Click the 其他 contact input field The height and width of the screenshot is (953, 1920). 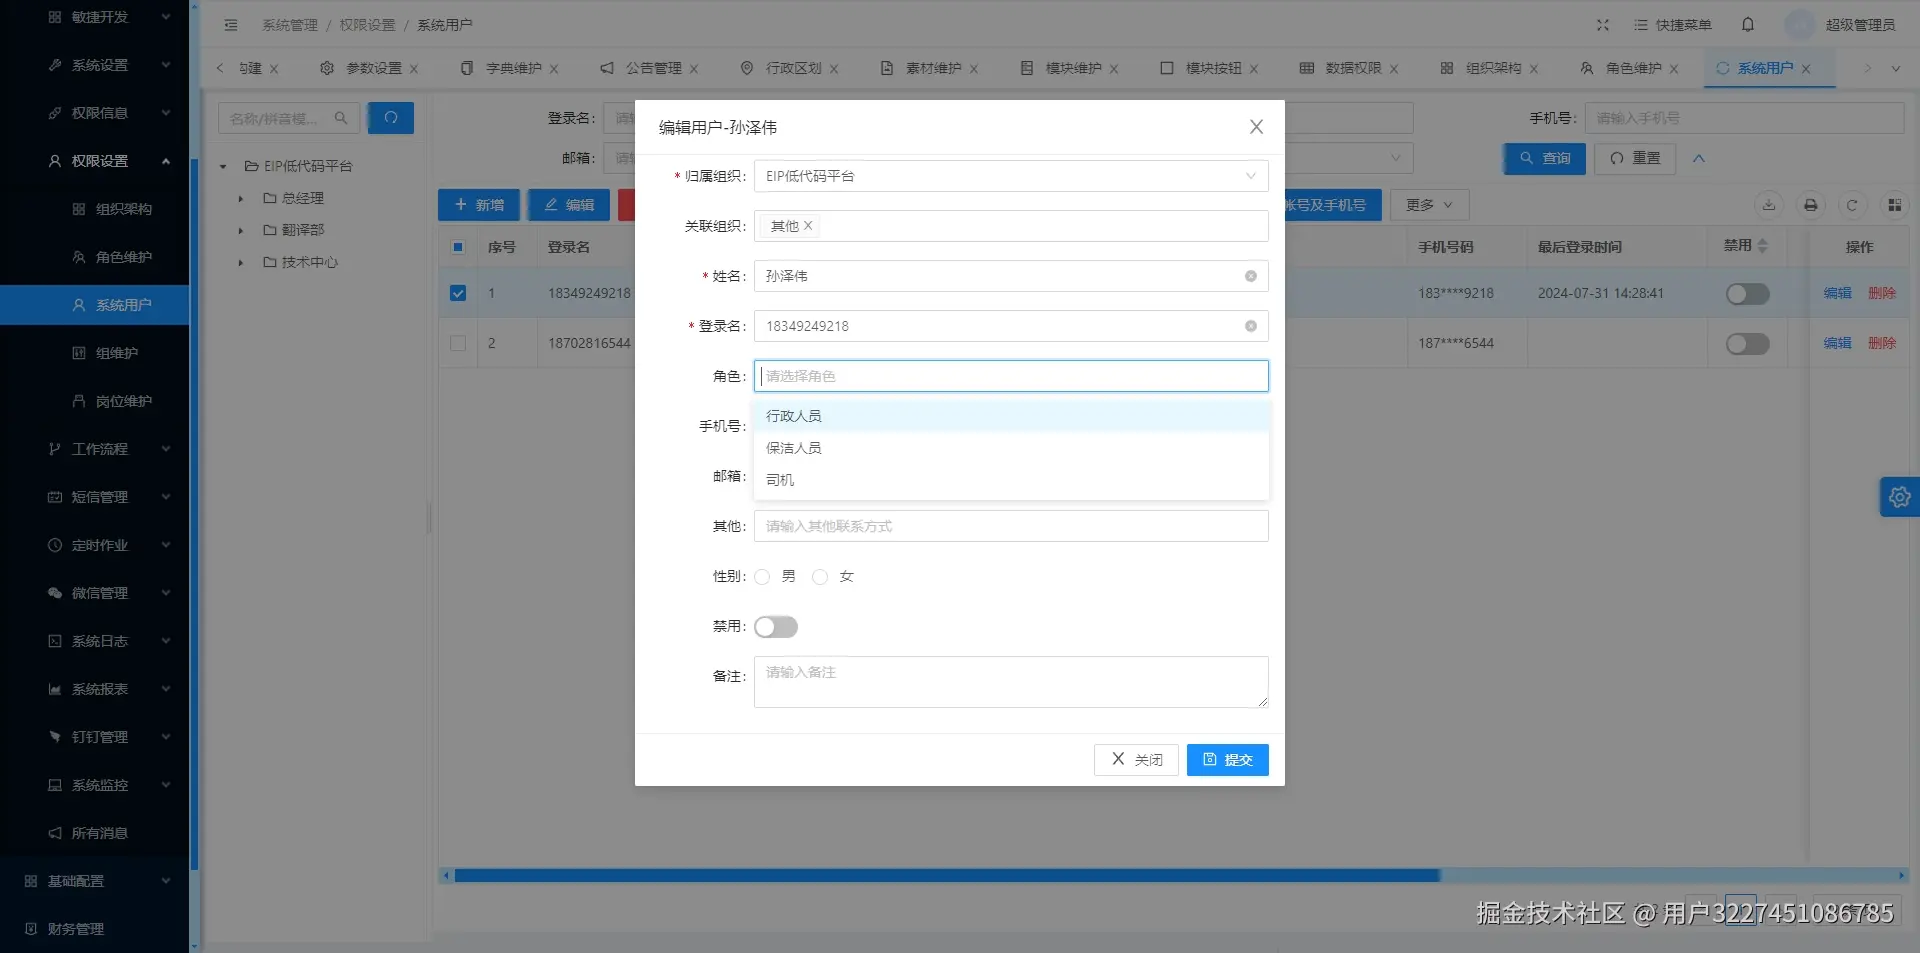[x=1011, y=526]
